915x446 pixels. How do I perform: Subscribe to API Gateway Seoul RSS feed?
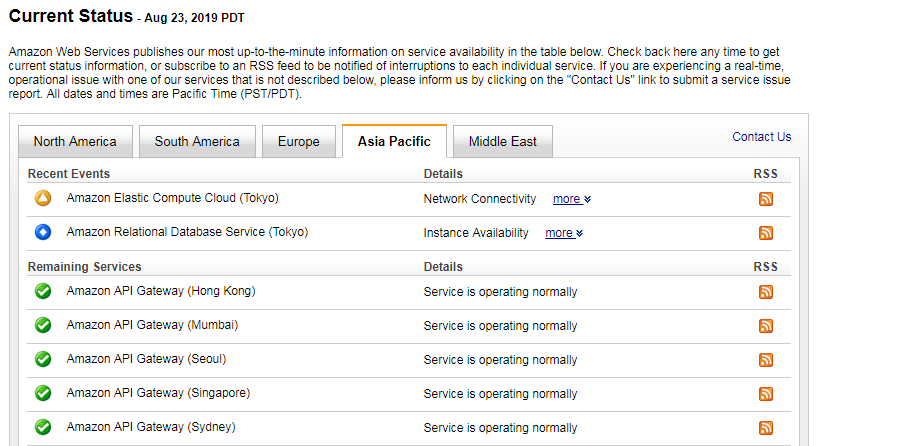(x=766, y=360)
